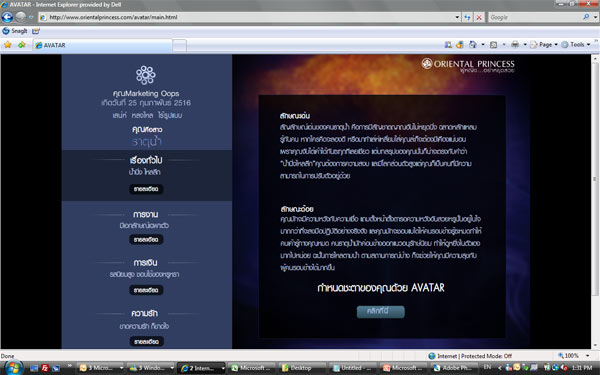Viewport: 600px width, 375px height.
Task: Click the fourth icon on the IE command bar
Action: (494, 45)
